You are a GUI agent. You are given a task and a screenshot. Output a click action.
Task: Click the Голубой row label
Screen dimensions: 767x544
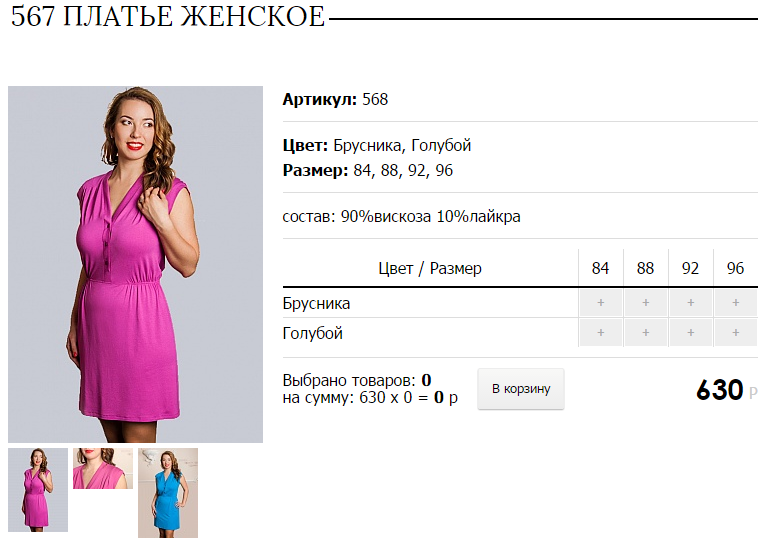click(x=313, y=333)
